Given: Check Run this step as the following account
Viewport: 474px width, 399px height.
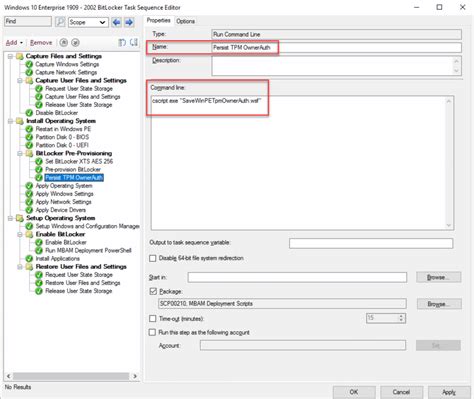Looking at the screenshot, I should (153, 332).
